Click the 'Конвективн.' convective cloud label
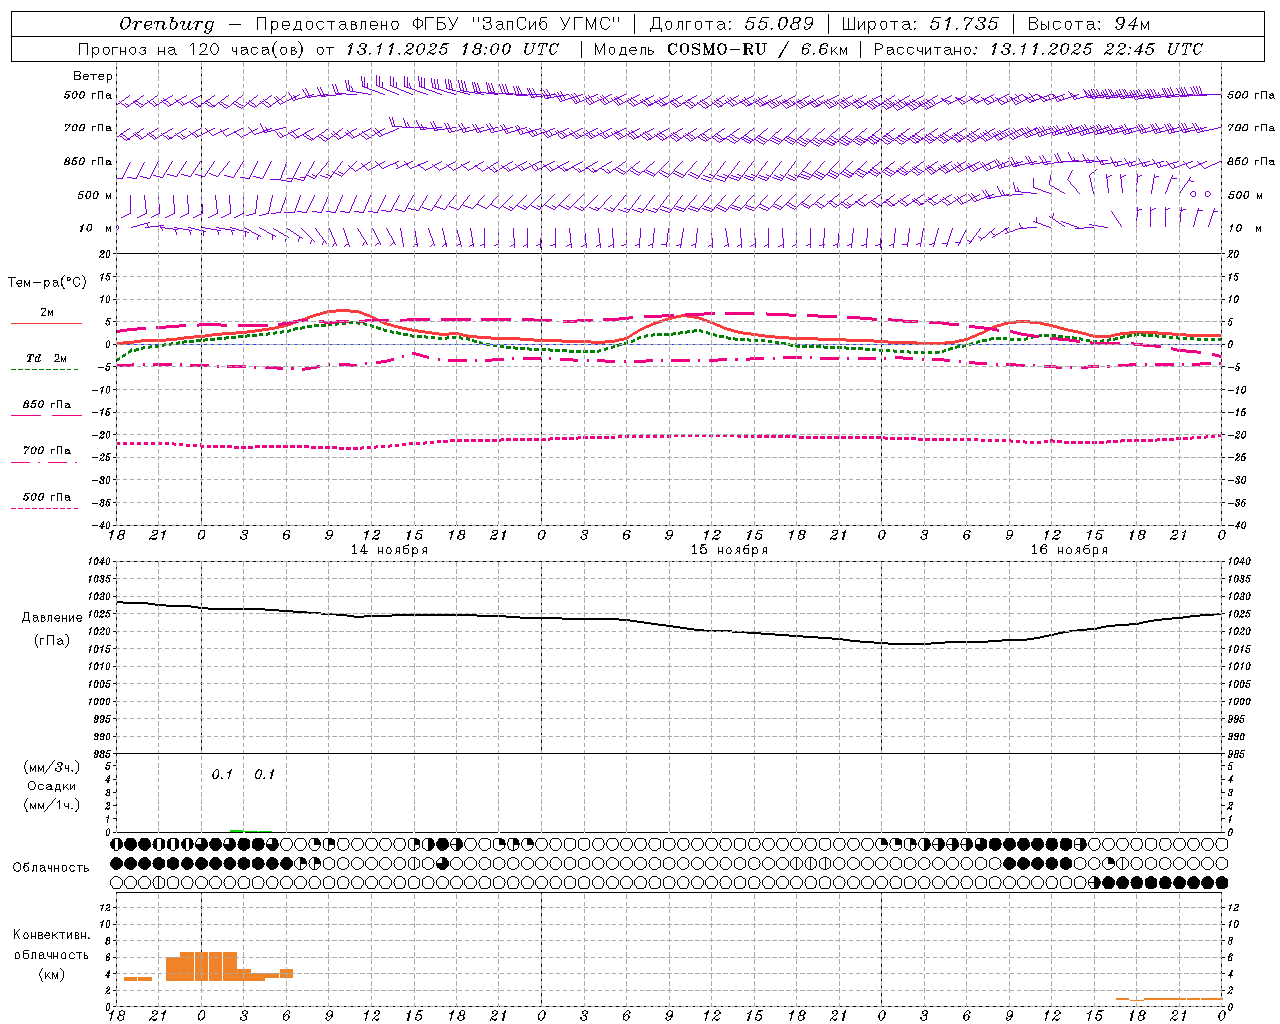1280x1024 pixels. click(51, 935)
